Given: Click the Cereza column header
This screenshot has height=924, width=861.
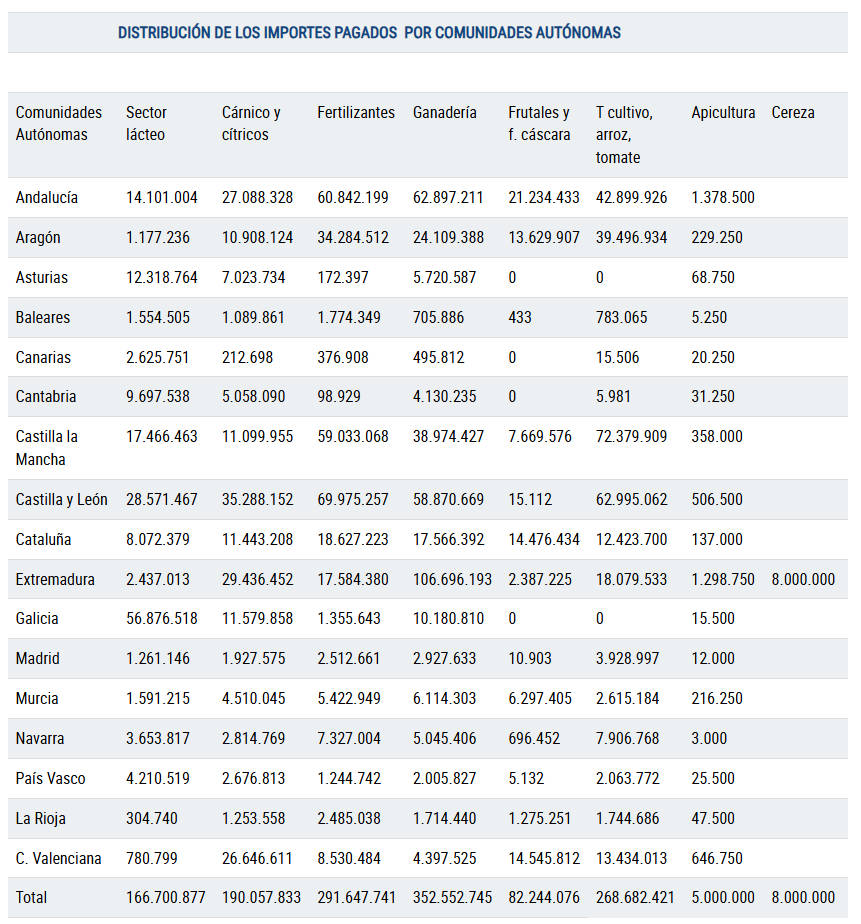Looking at the screenshot, I should [x=793, y=112].
